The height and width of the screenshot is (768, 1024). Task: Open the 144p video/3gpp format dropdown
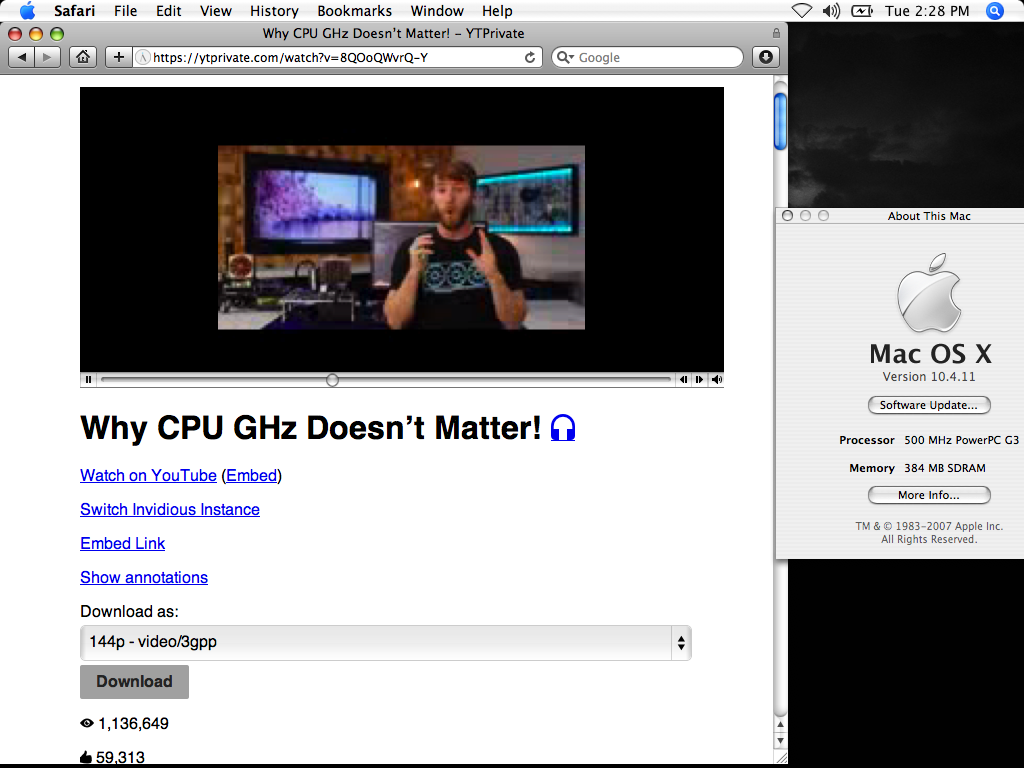click(x=385, y=643)
